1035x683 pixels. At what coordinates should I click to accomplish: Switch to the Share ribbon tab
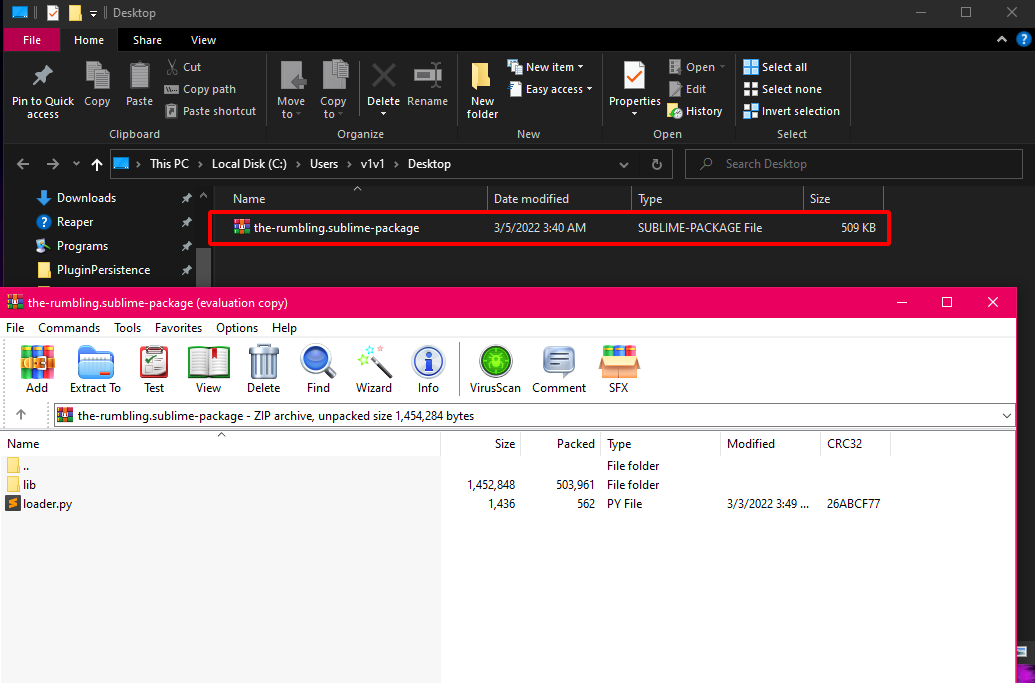(x=147, y=40)
